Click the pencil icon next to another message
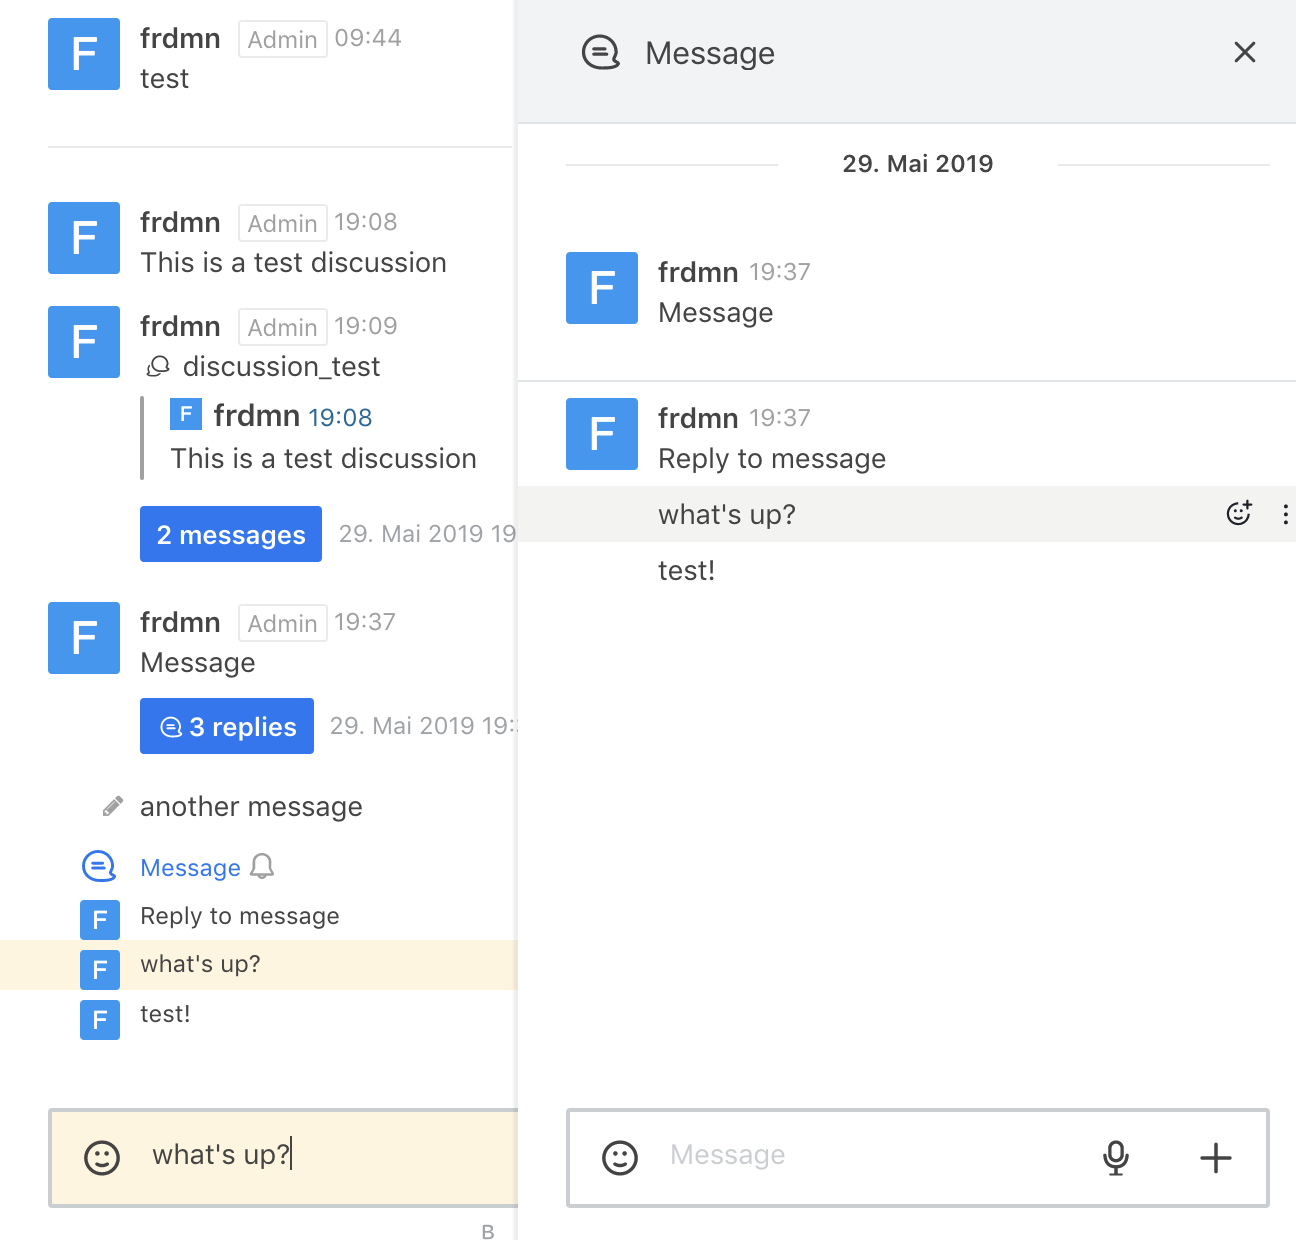The image size is (1296, 1240). pyautogui.click(x=112, y=804)
